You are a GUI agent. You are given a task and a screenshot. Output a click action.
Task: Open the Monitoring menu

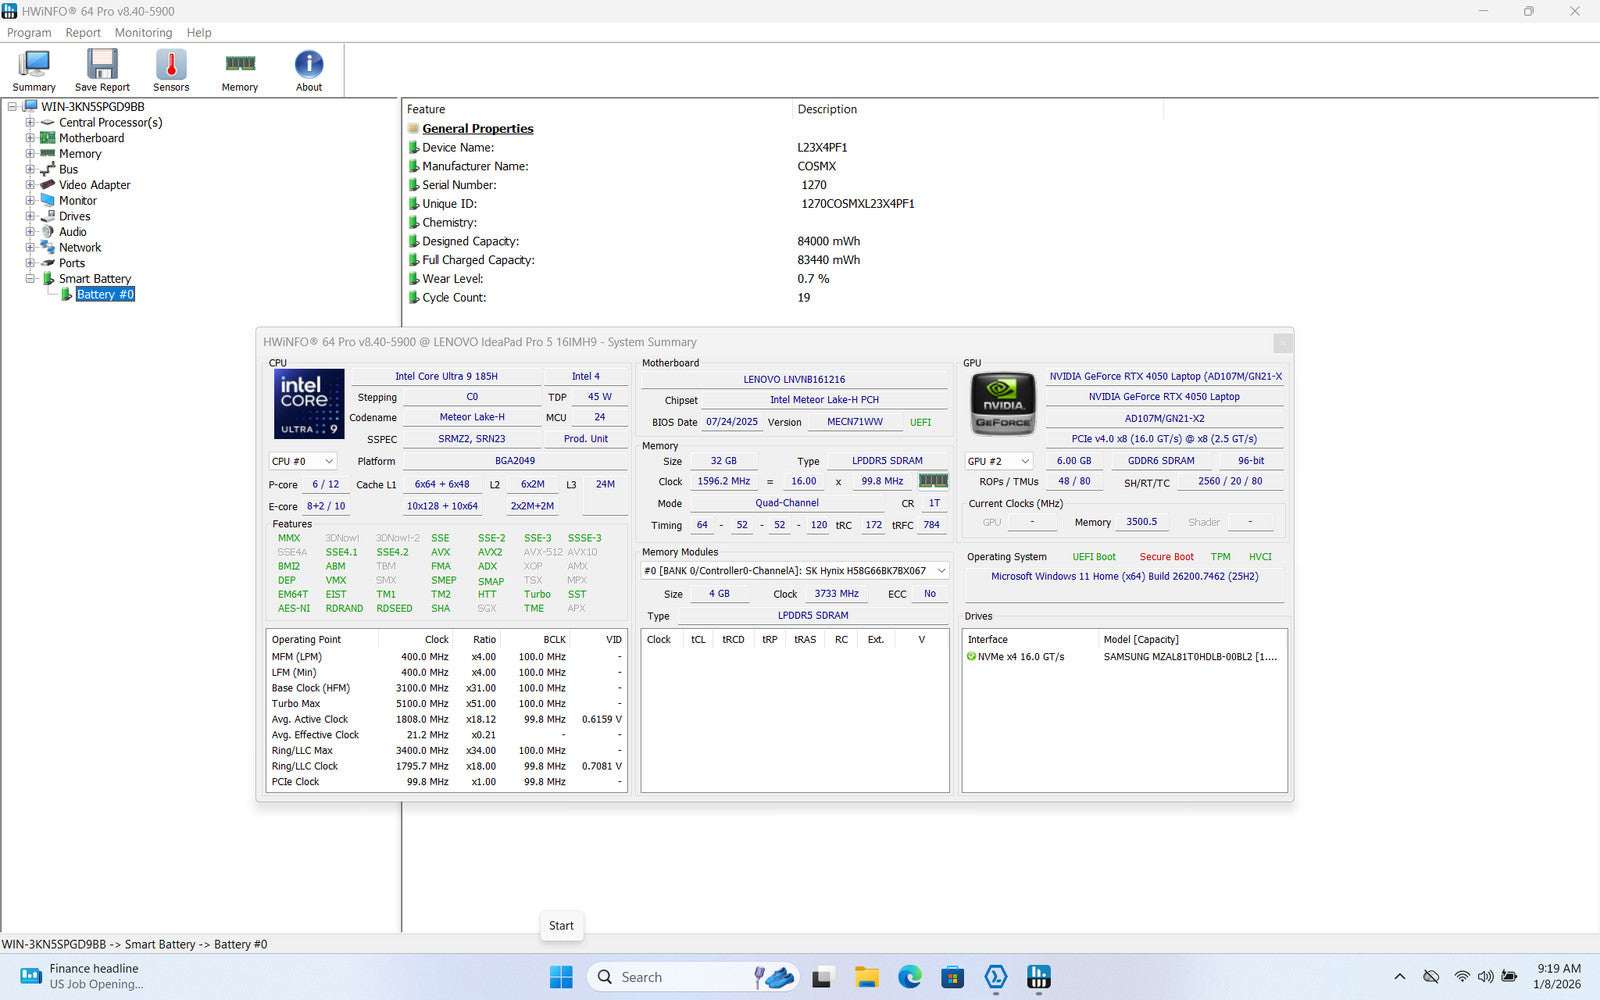pos(143,33)
